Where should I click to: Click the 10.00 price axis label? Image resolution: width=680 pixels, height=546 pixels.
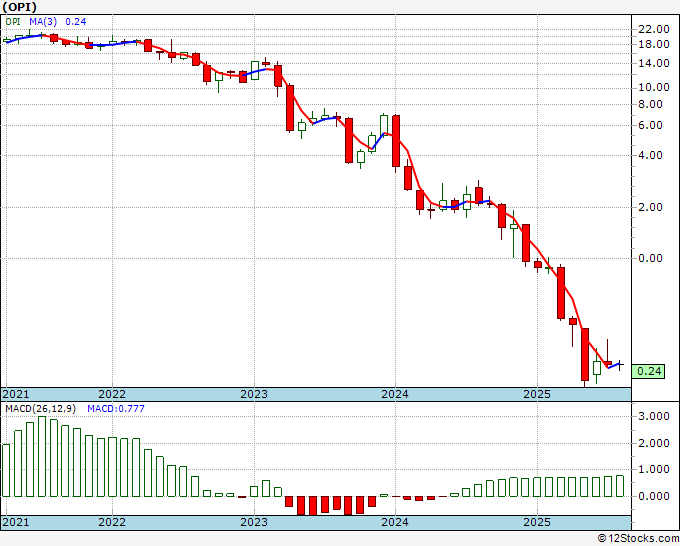(654, 87)
